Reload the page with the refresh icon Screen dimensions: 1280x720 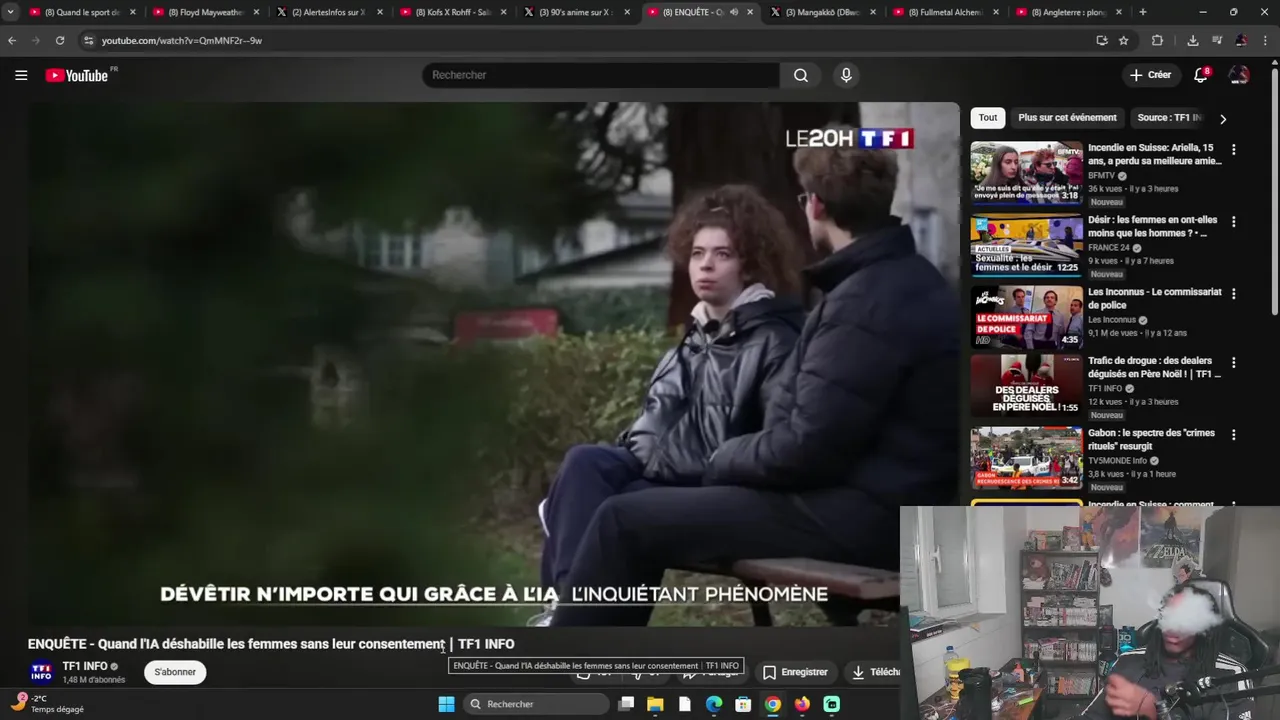tap(60, 40)
